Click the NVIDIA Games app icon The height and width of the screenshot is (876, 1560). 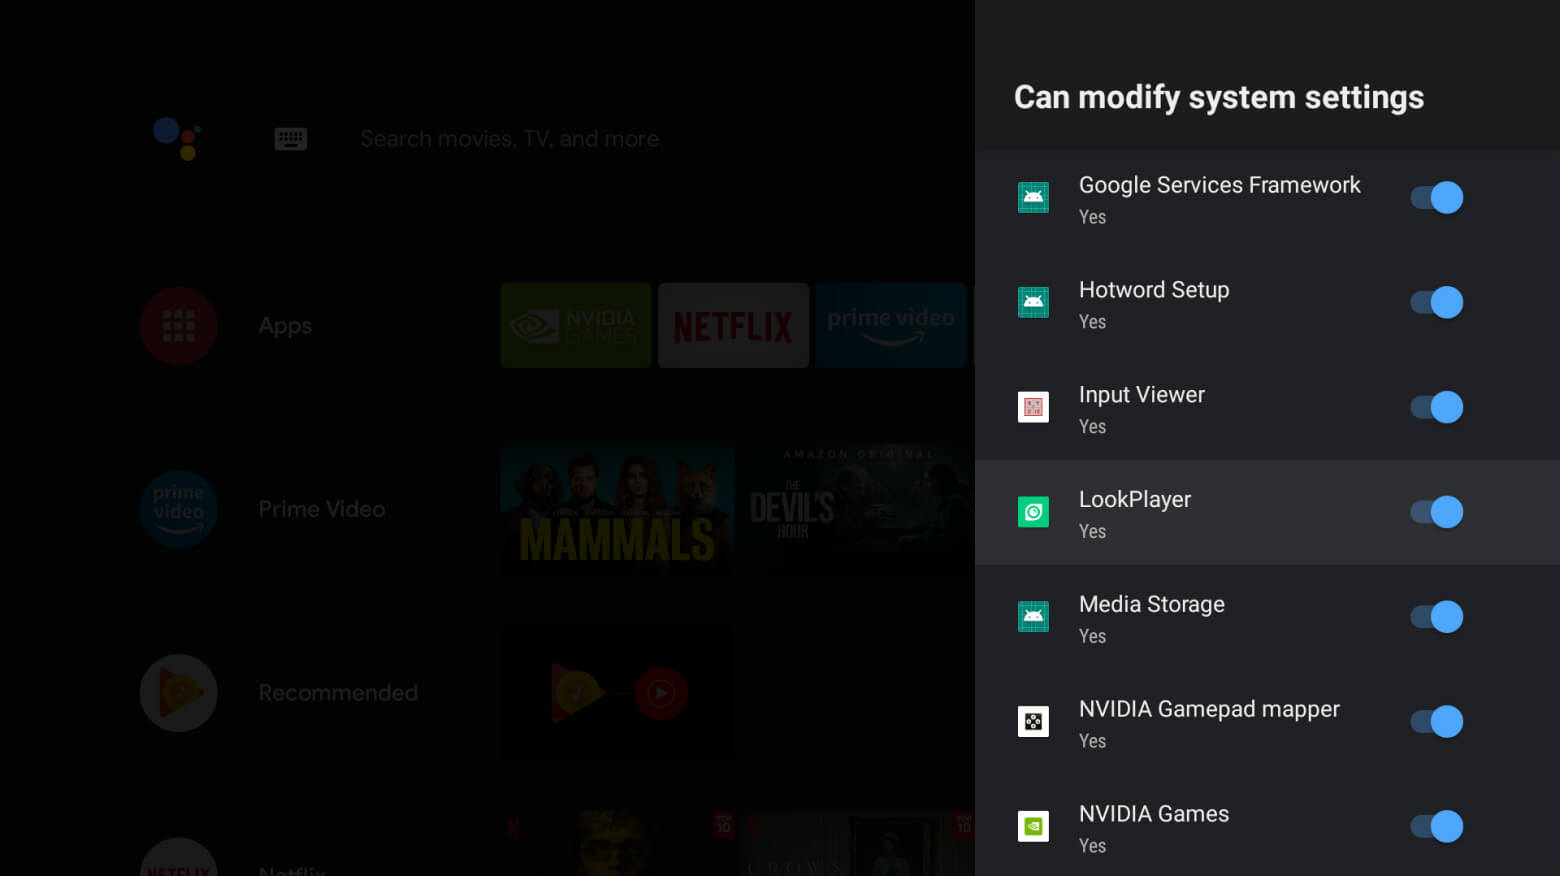click(x=1033, y=826)
